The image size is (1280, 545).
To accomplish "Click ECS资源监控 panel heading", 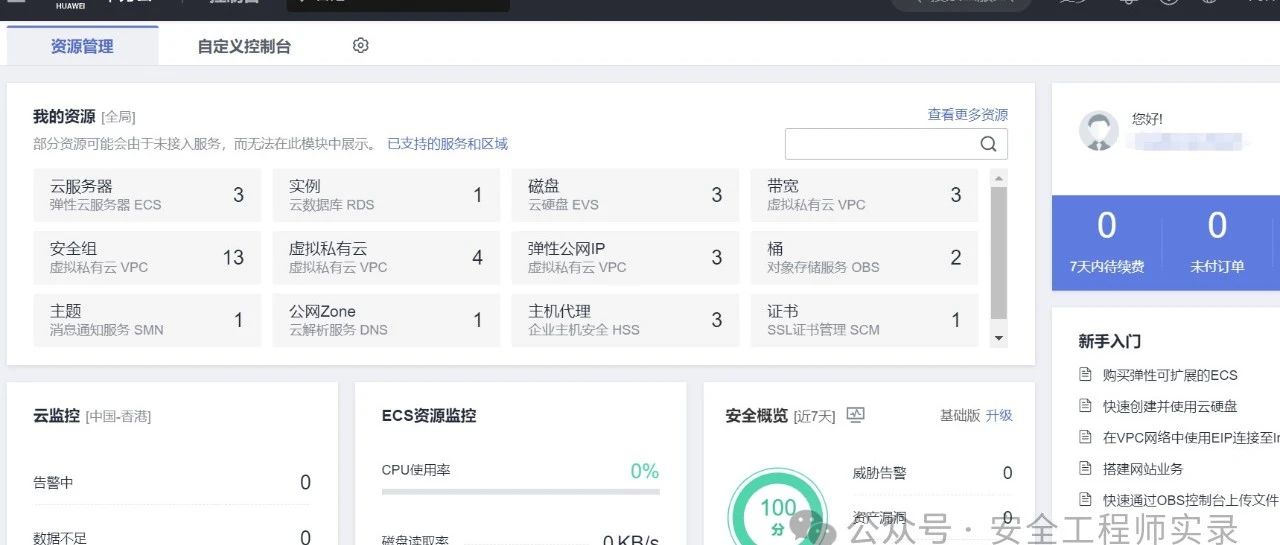I will point(429,416).
